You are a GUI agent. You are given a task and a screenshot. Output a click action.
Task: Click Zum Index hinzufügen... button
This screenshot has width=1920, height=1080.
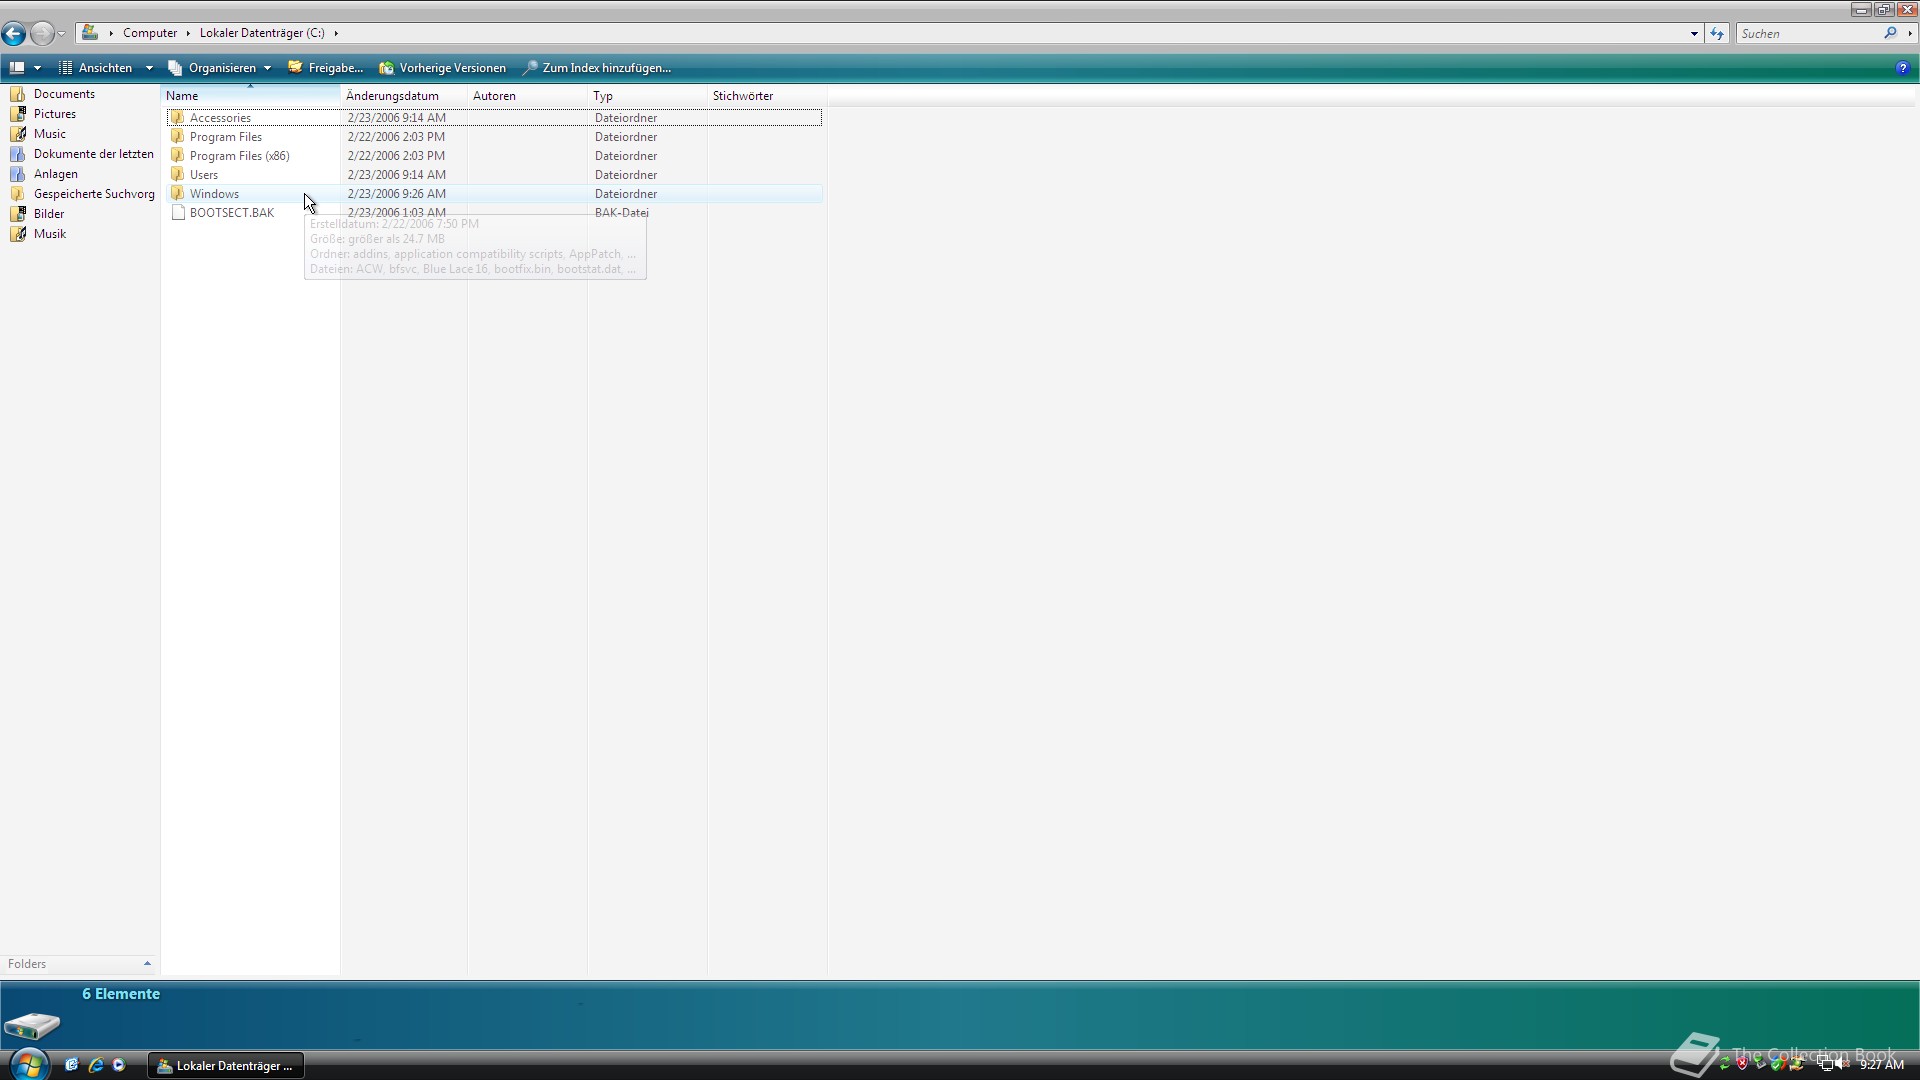596,68
